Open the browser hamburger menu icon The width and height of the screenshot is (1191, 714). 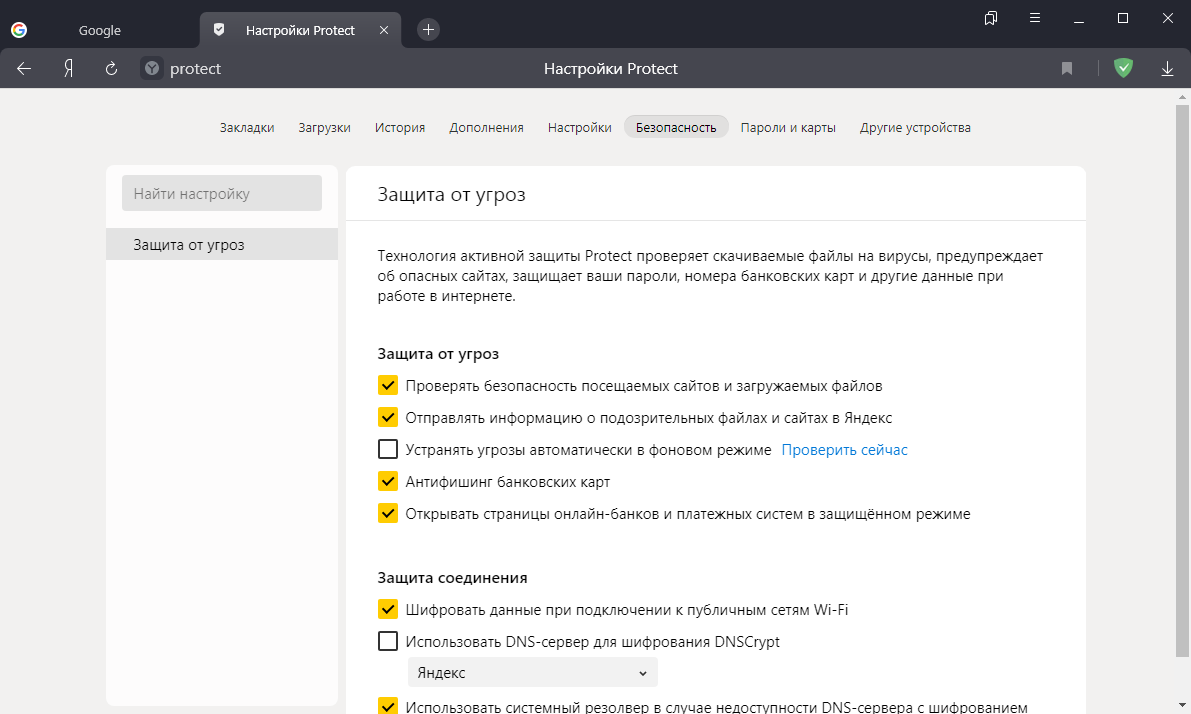[x=1036, y=18]
